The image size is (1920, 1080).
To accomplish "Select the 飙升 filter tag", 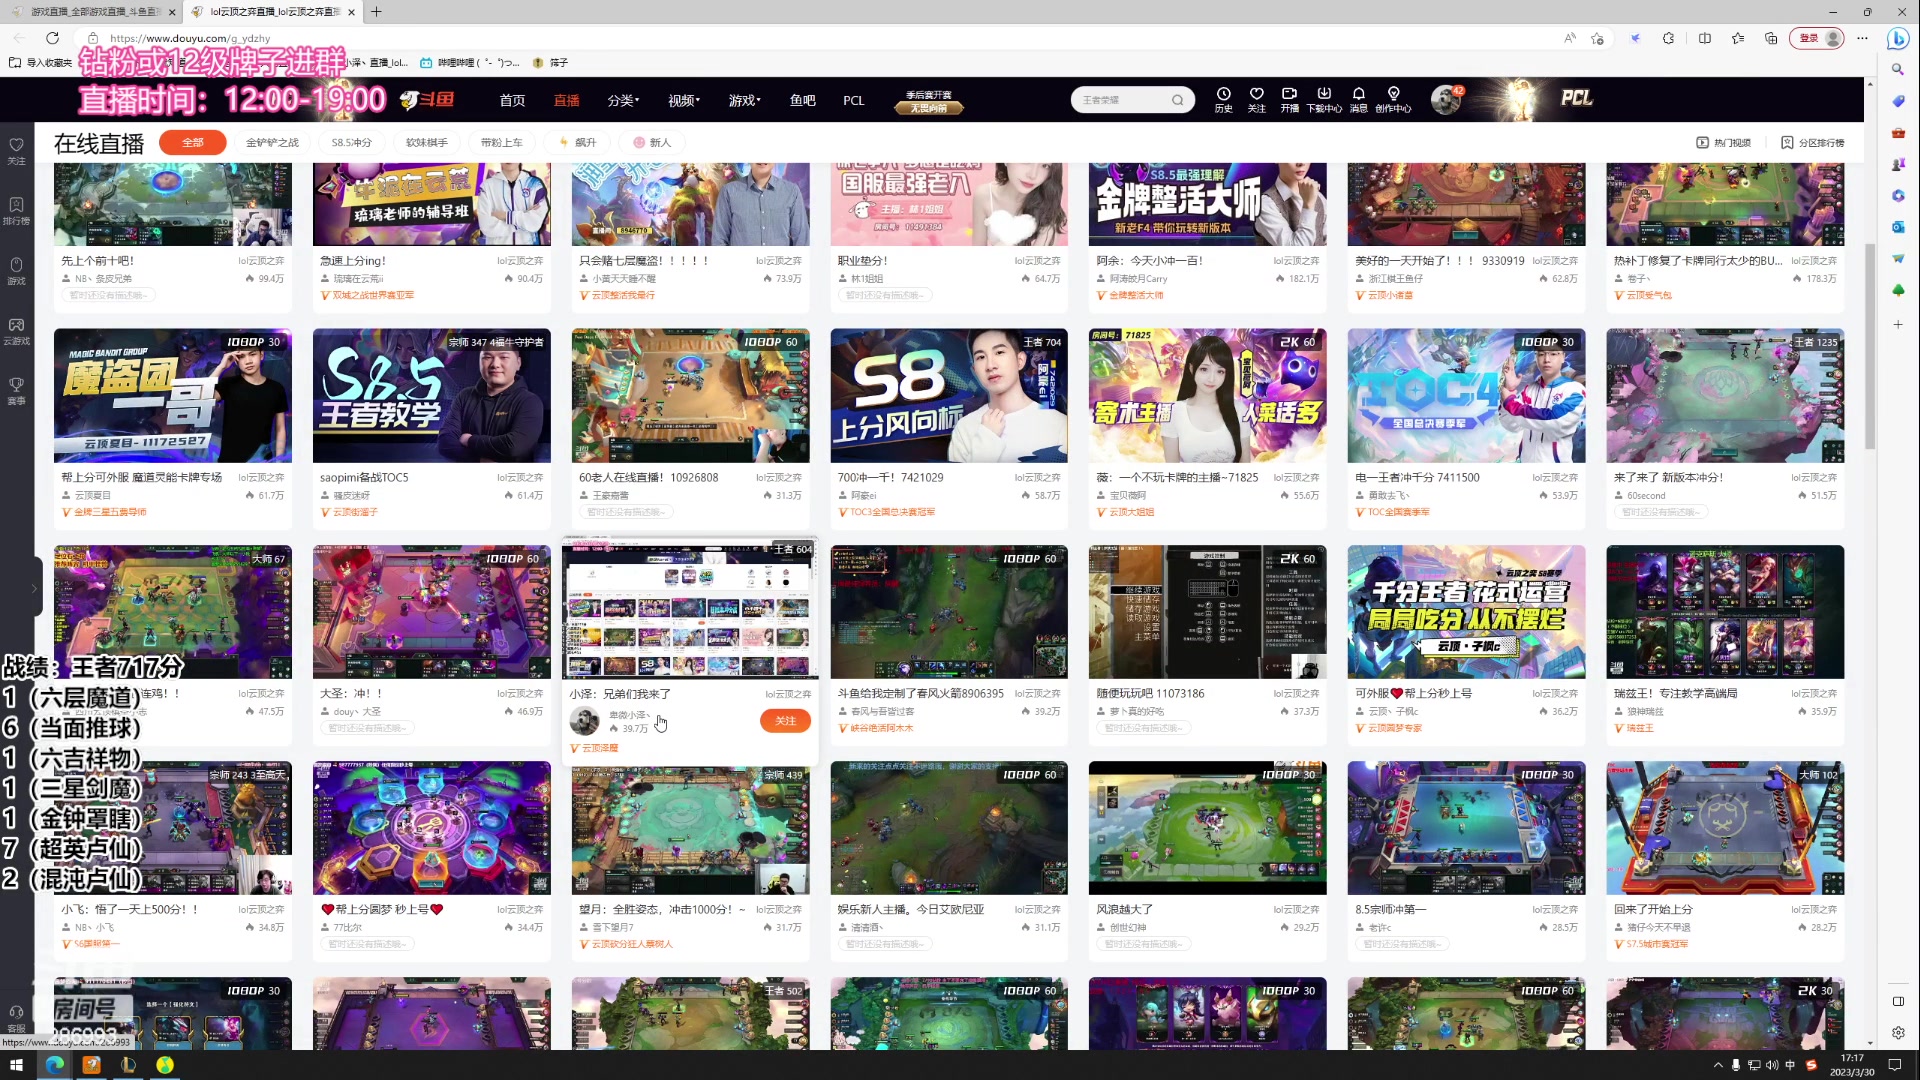I will [x=579, y=143].
